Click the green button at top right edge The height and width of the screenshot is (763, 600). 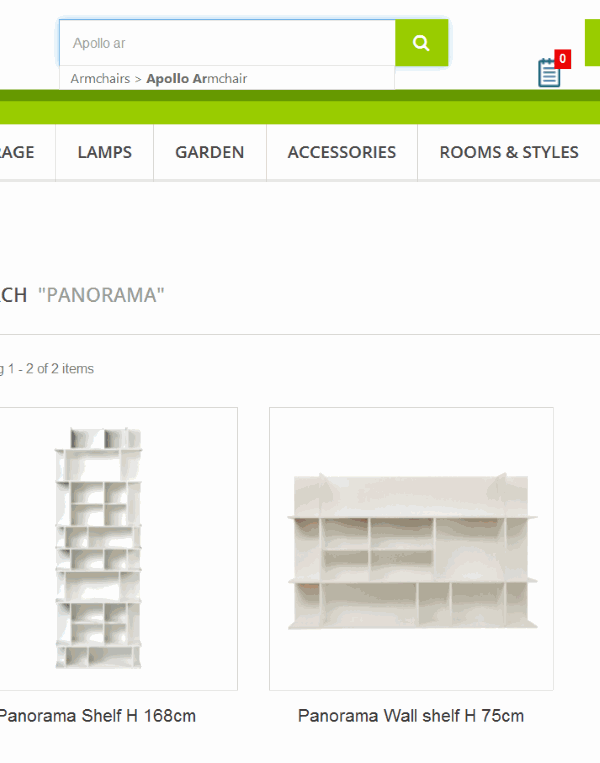point(592,42)
